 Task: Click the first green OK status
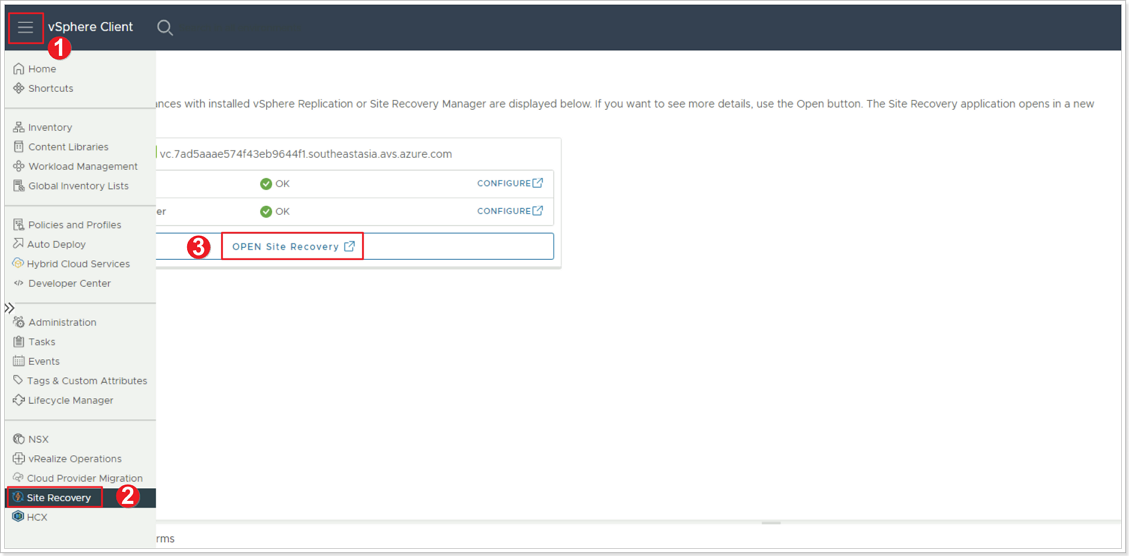pos(274,184)
